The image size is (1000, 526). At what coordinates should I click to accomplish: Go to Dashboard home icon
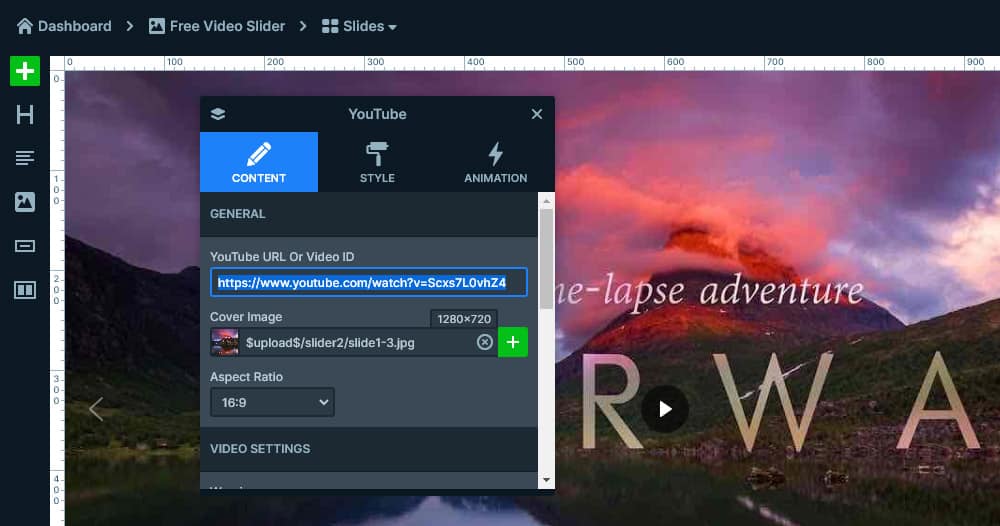coord(24,26)
